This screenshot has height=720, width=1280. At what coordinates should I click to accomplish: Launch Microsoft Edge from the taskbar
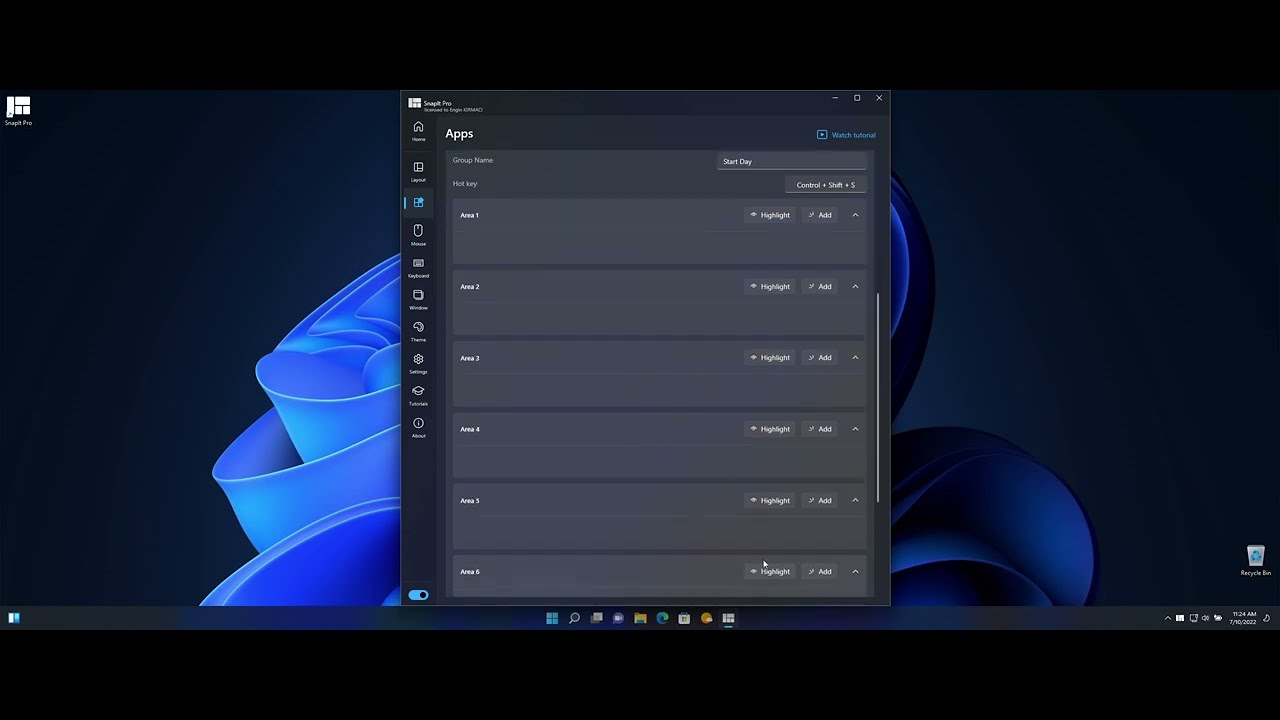pos(662,618)
